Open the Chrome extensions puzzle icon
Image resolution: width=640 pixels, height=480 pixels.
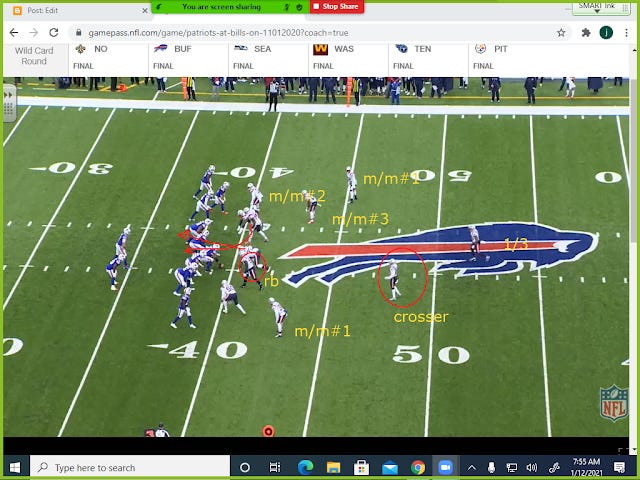pyautogui.click(x=586, y=33)
